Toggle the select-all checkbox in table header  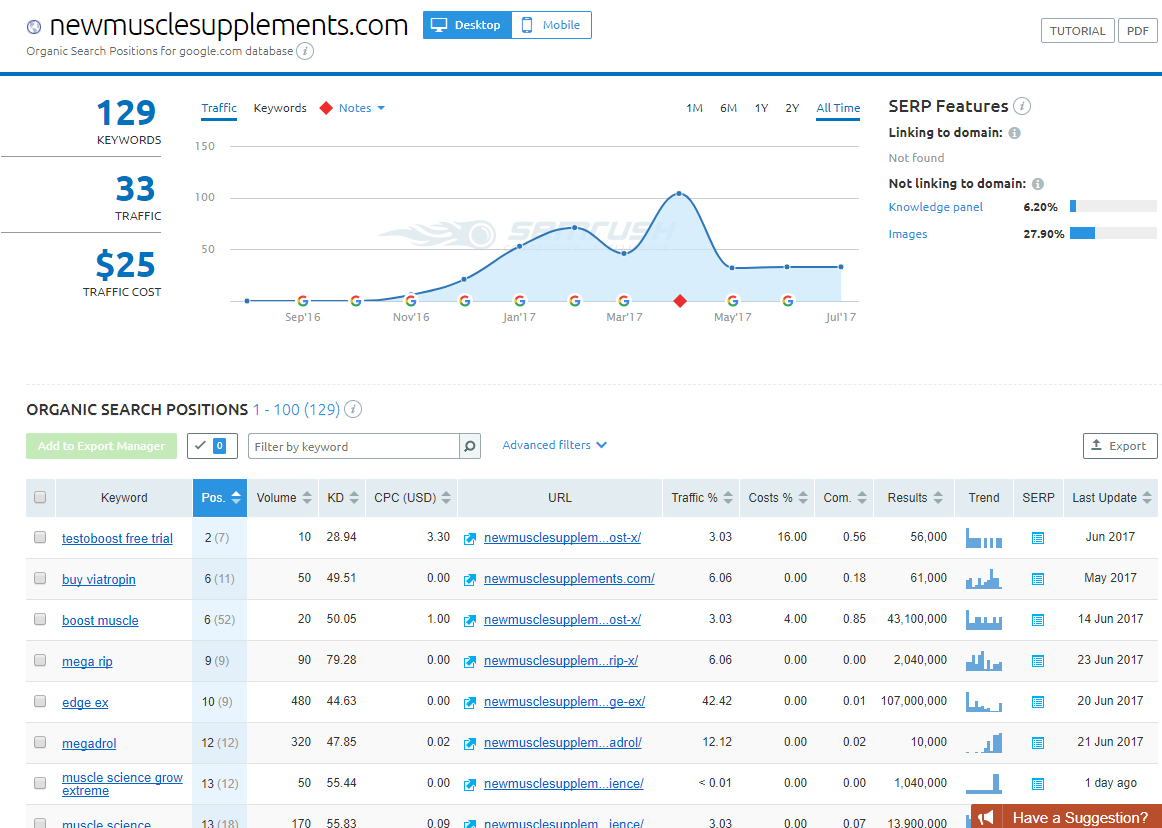pyautogui.click(x=40, y=497)
